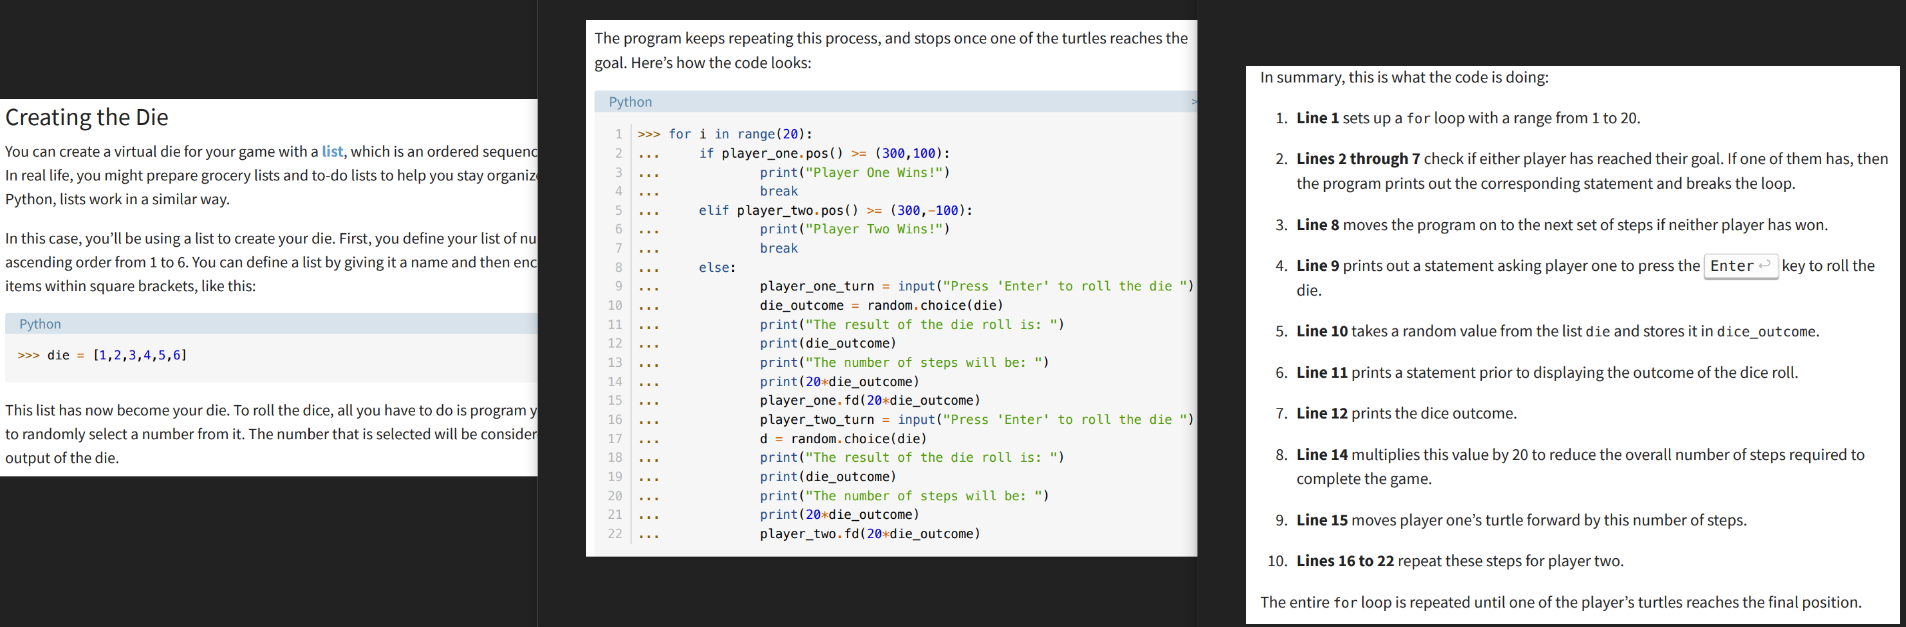Click the inline dice_outcome code in step 5
The height and width of the screenshot is (627, 1906).
[x=1766, y=332]
